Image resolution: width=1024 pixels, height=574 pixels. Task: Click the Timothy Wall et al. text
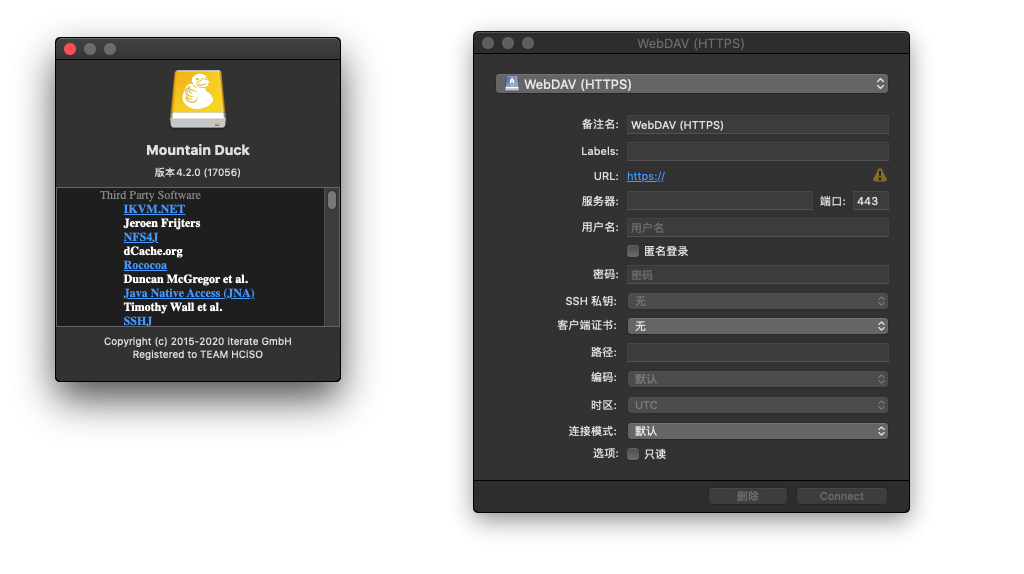(173, 307)
